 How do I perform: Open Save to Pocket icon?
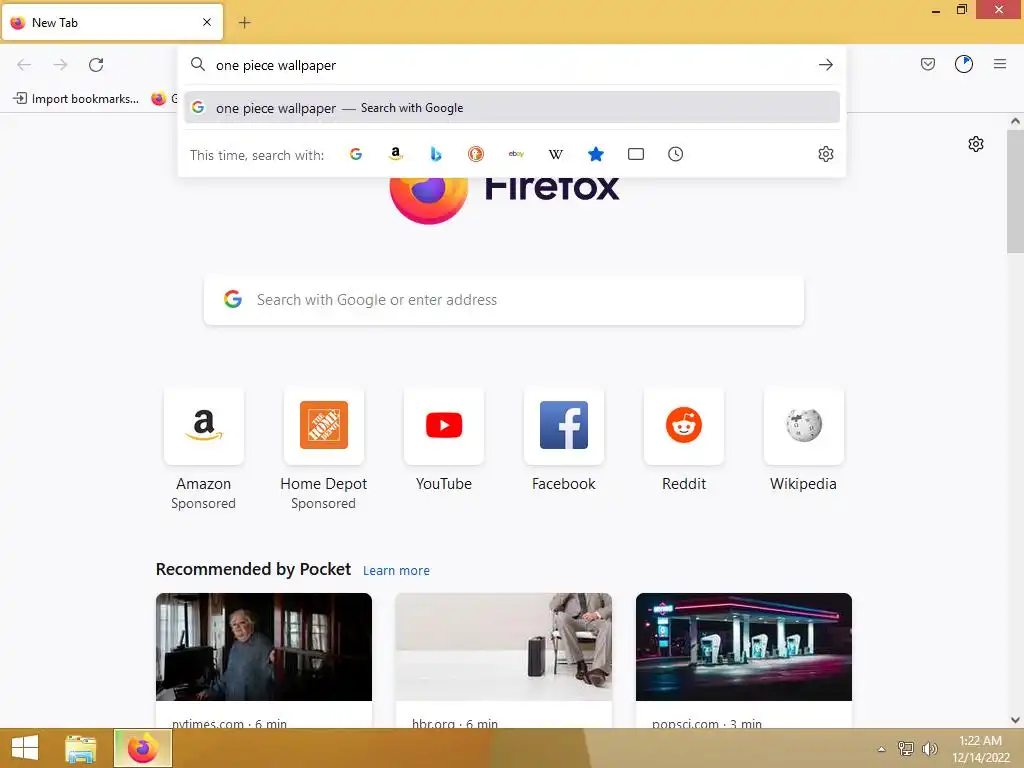(928, 64)
